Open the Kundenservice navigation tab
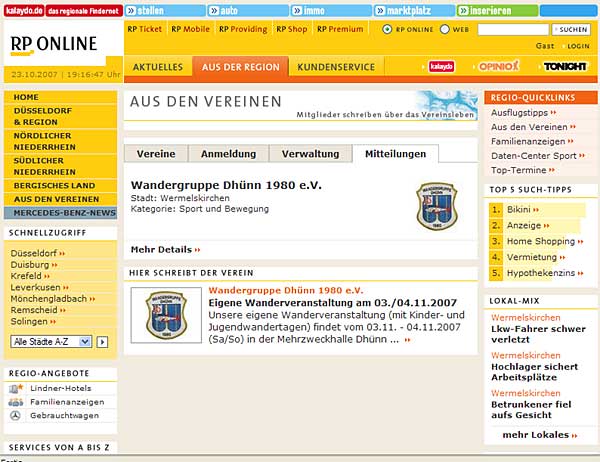Screen dimensions: 600x462 [x=336, y=67]
